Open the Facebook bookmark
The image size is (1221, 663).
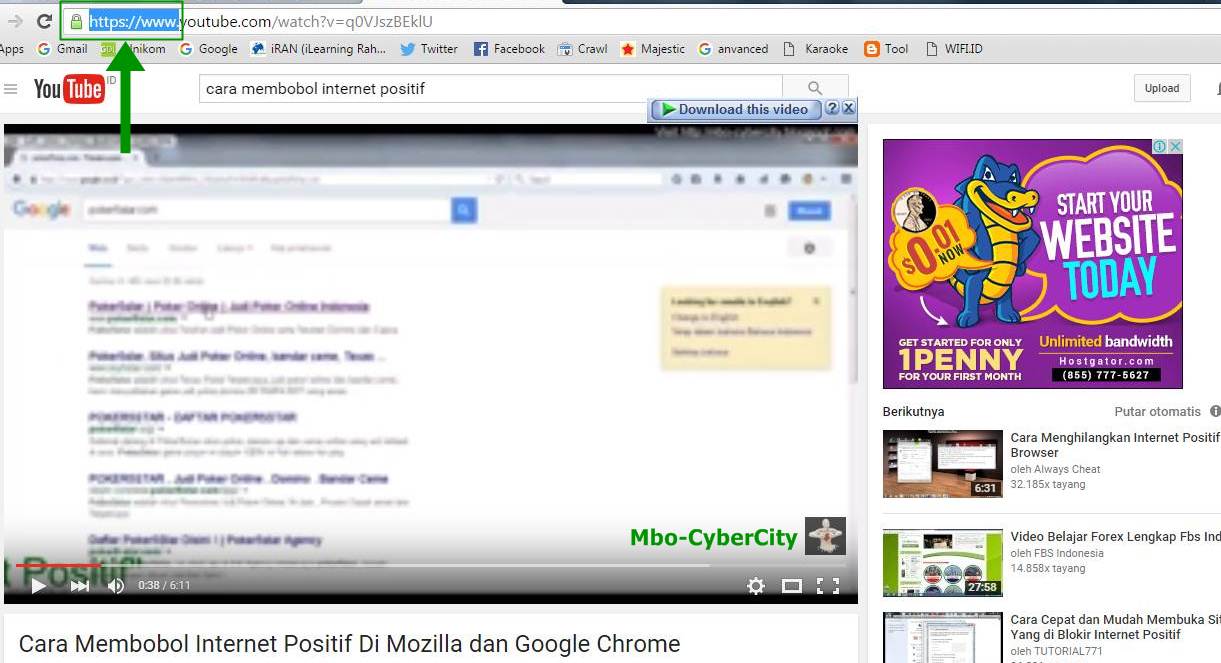tap(509, 48)
